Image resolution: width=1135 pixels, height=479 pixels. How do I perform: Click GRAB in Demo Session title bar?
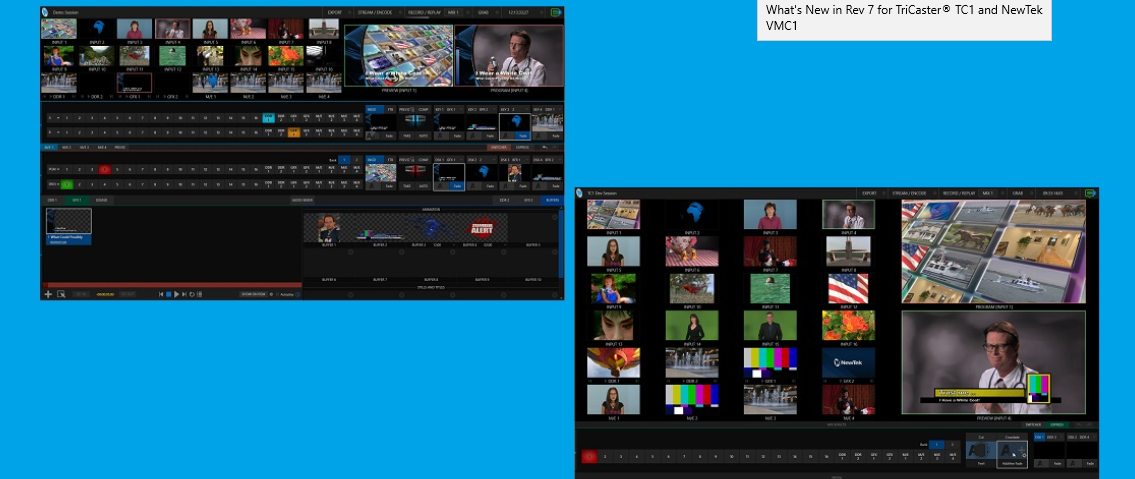(x=483, y=12)
